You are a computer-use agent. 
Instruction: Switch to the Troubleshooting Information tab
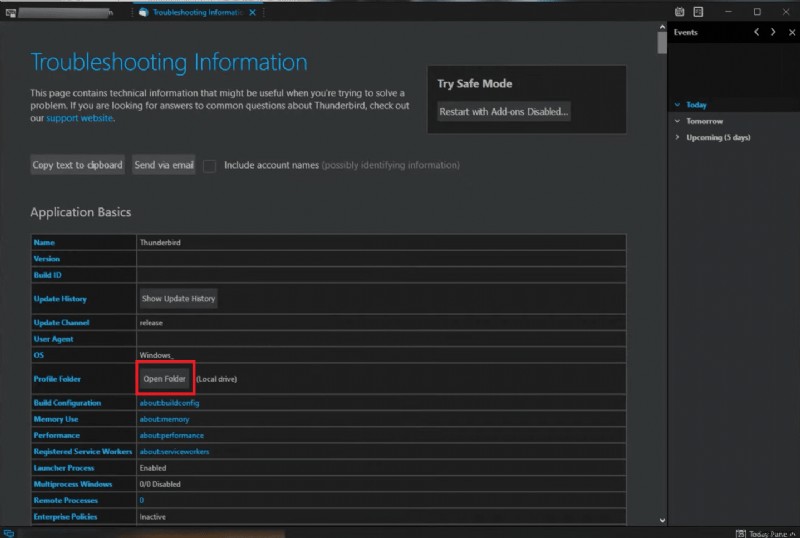pos(197,12)
